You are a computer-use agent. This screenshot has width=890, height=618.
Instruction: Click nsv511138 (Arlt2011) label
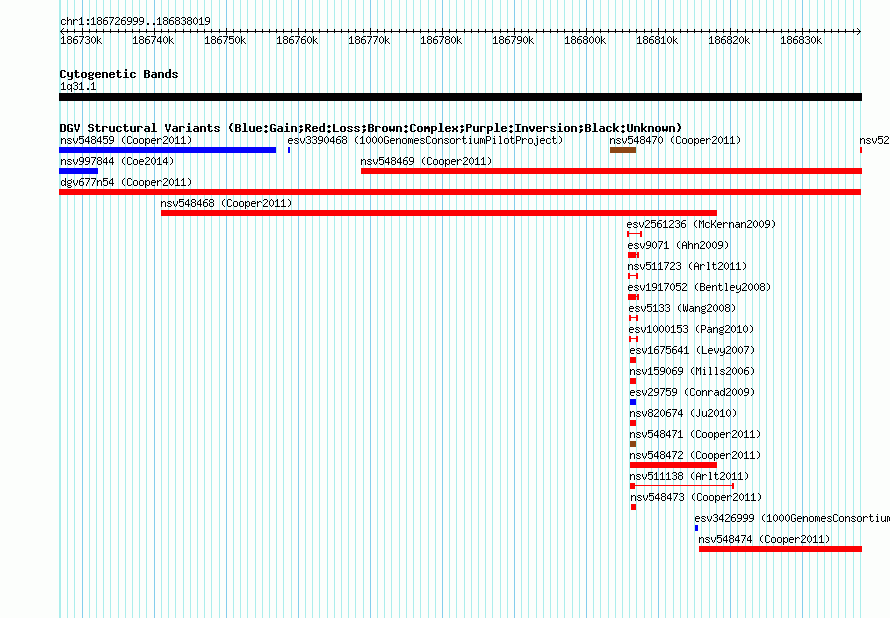(689, 476)
